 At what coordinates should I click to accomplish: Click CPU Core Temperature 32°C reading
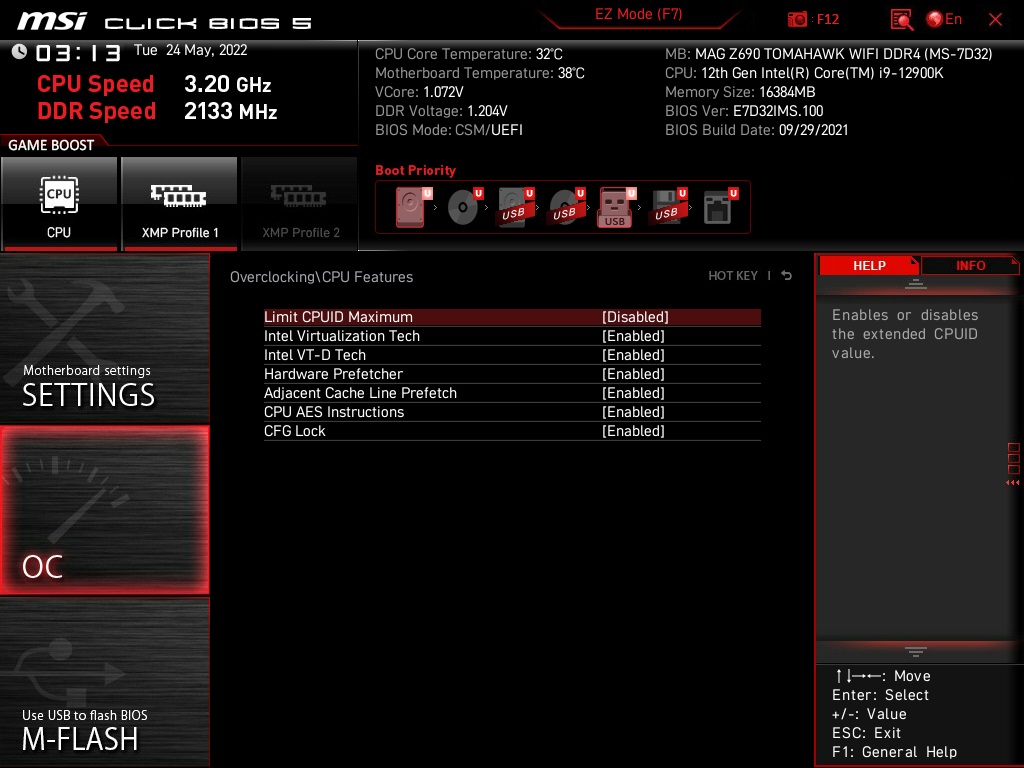[468, 54]
